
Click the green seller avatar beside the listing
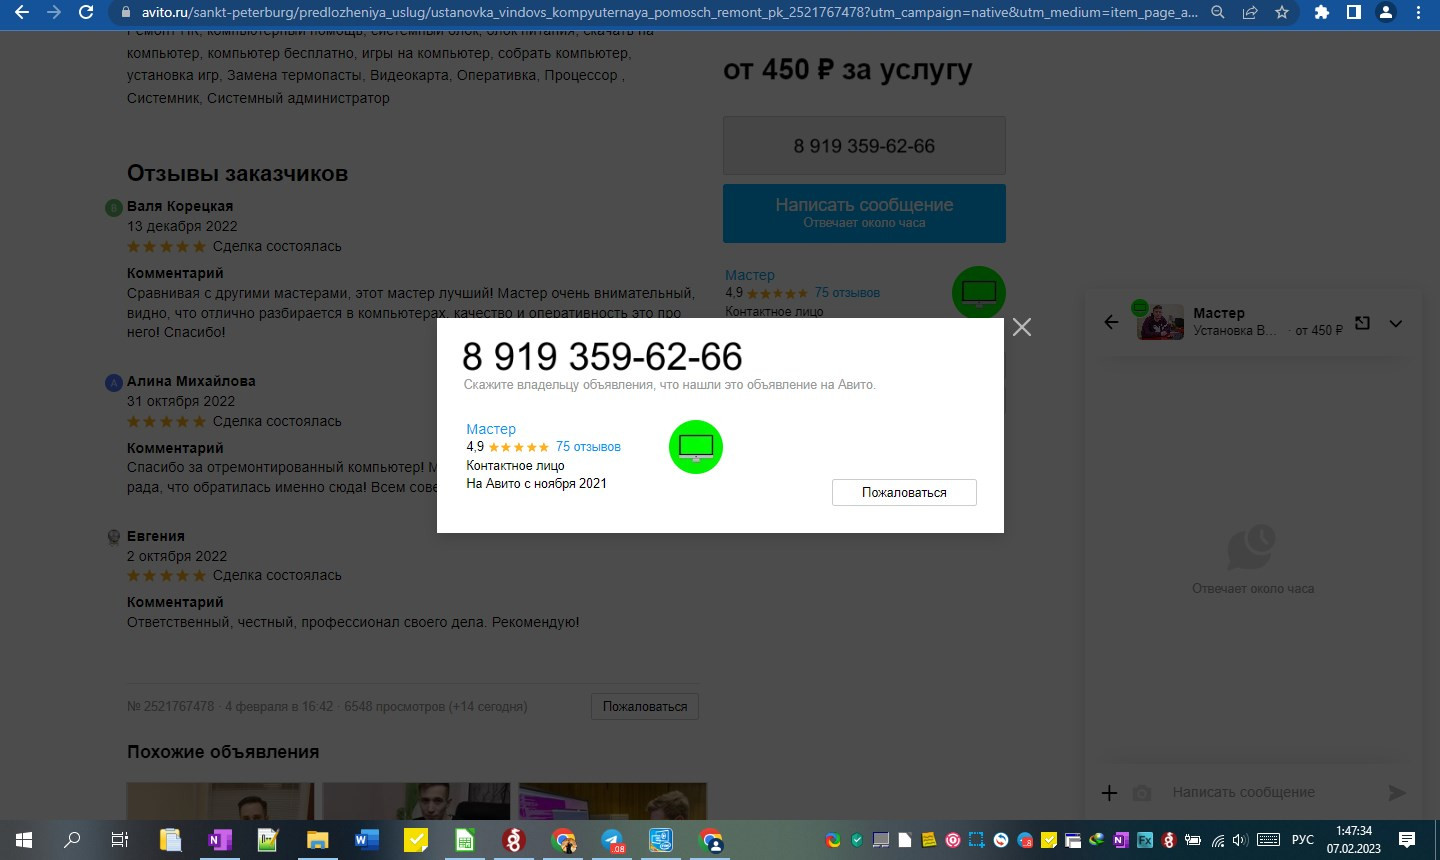tap(978, 292)
